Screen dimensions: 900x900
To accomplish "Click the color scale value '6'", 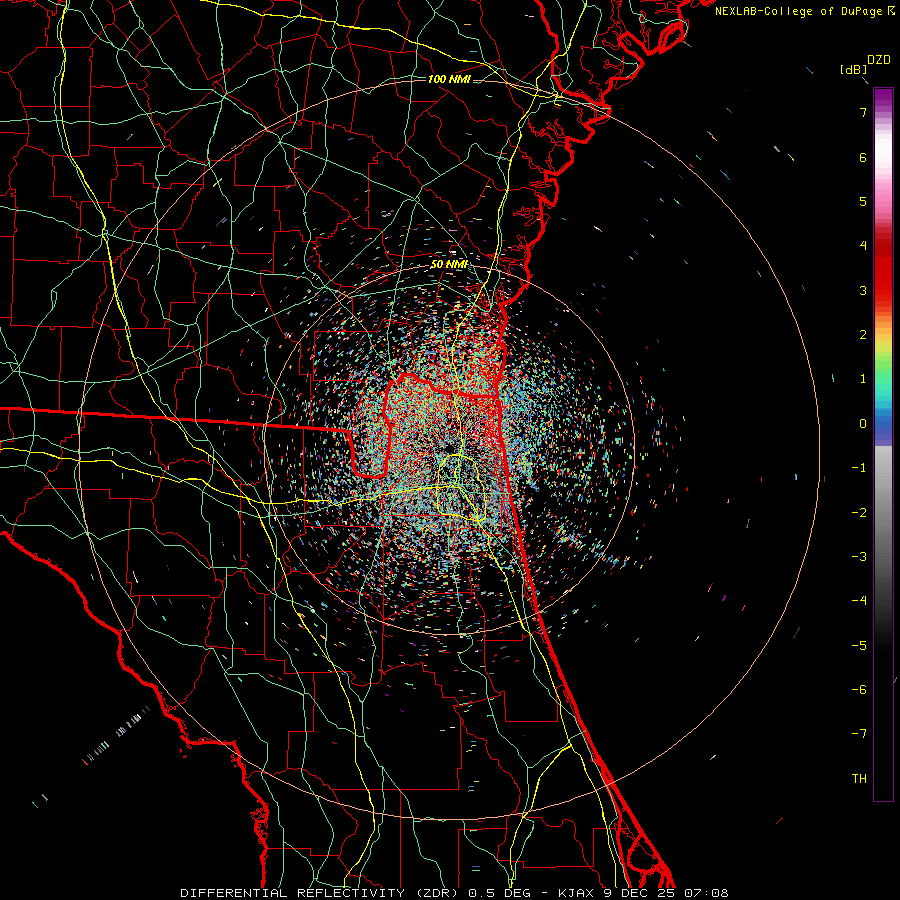I will (x=863, y=157).
